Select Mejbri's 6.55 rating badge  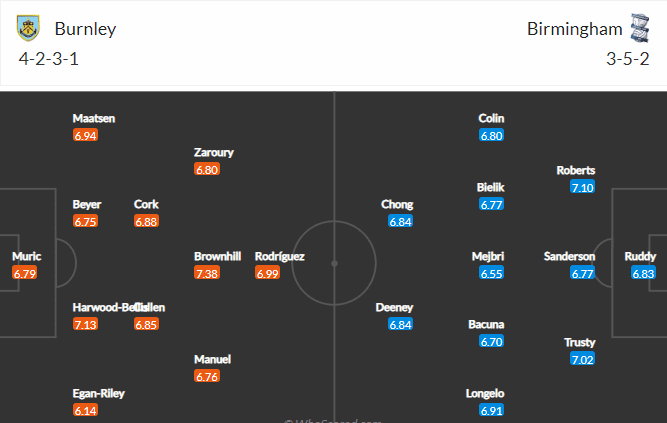pyautogui.click(x=491, y=273)
